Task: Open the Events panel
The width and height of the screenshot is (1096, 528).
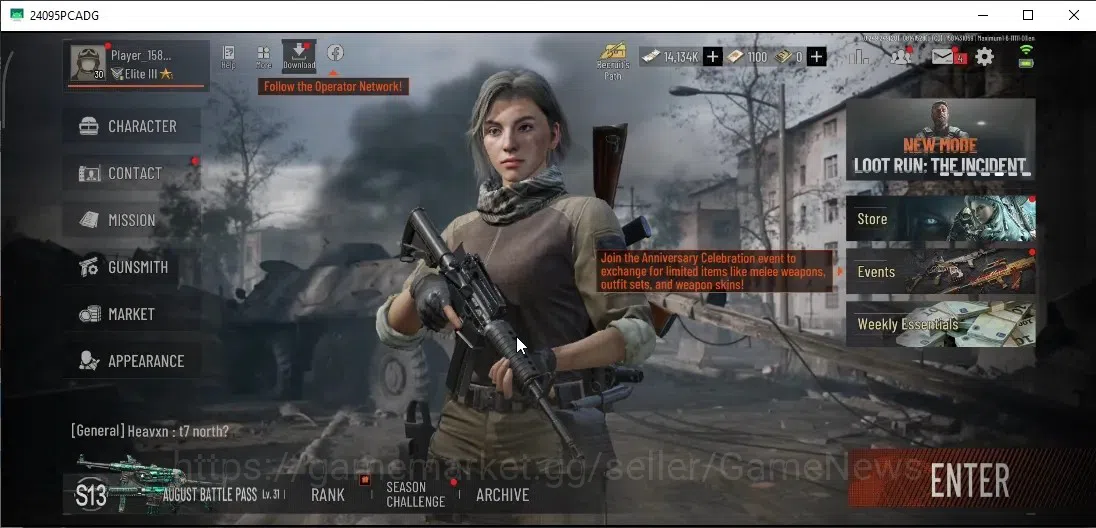Action: 941,271
